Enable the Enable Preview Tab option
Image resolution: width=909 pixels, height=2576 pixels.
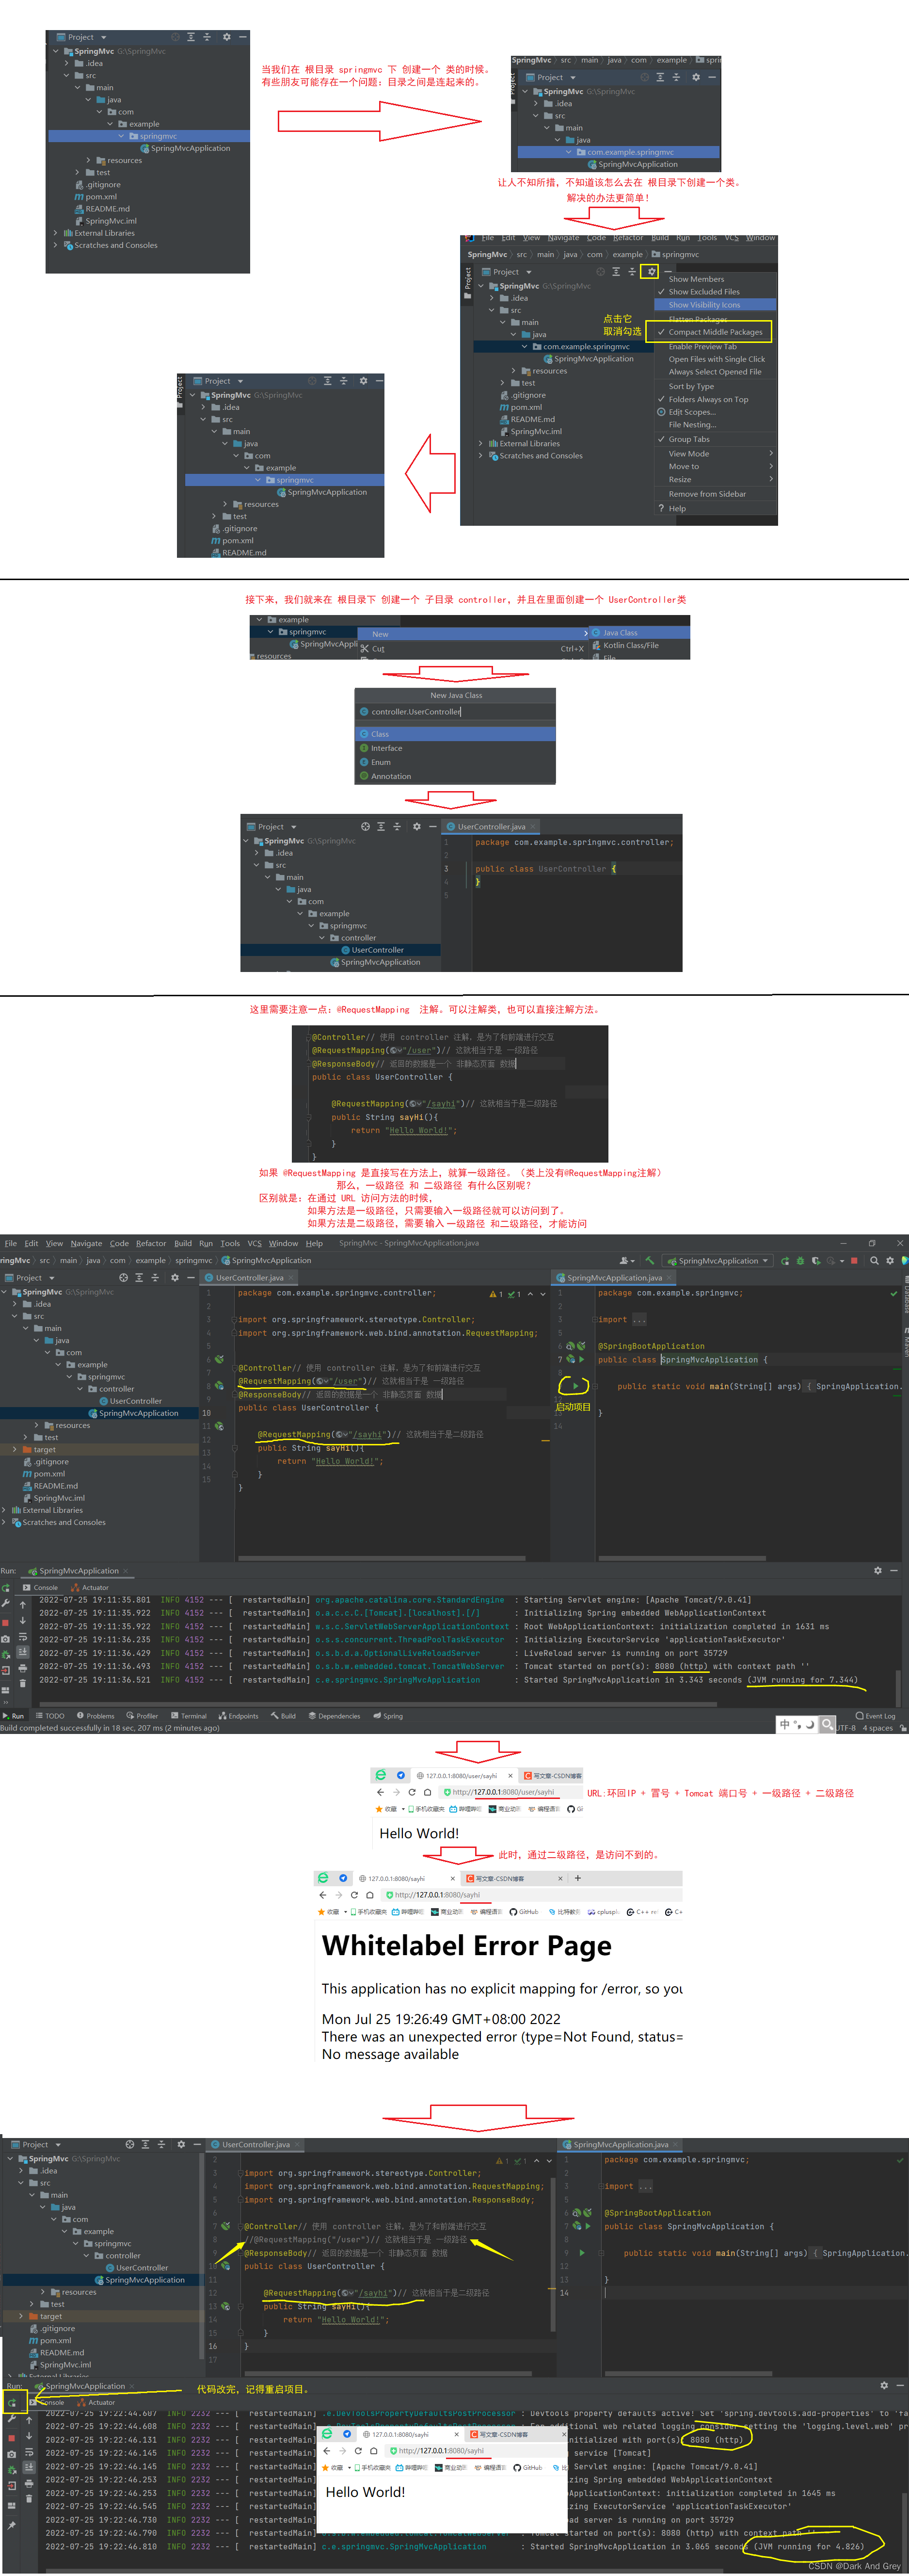[716, 346]
